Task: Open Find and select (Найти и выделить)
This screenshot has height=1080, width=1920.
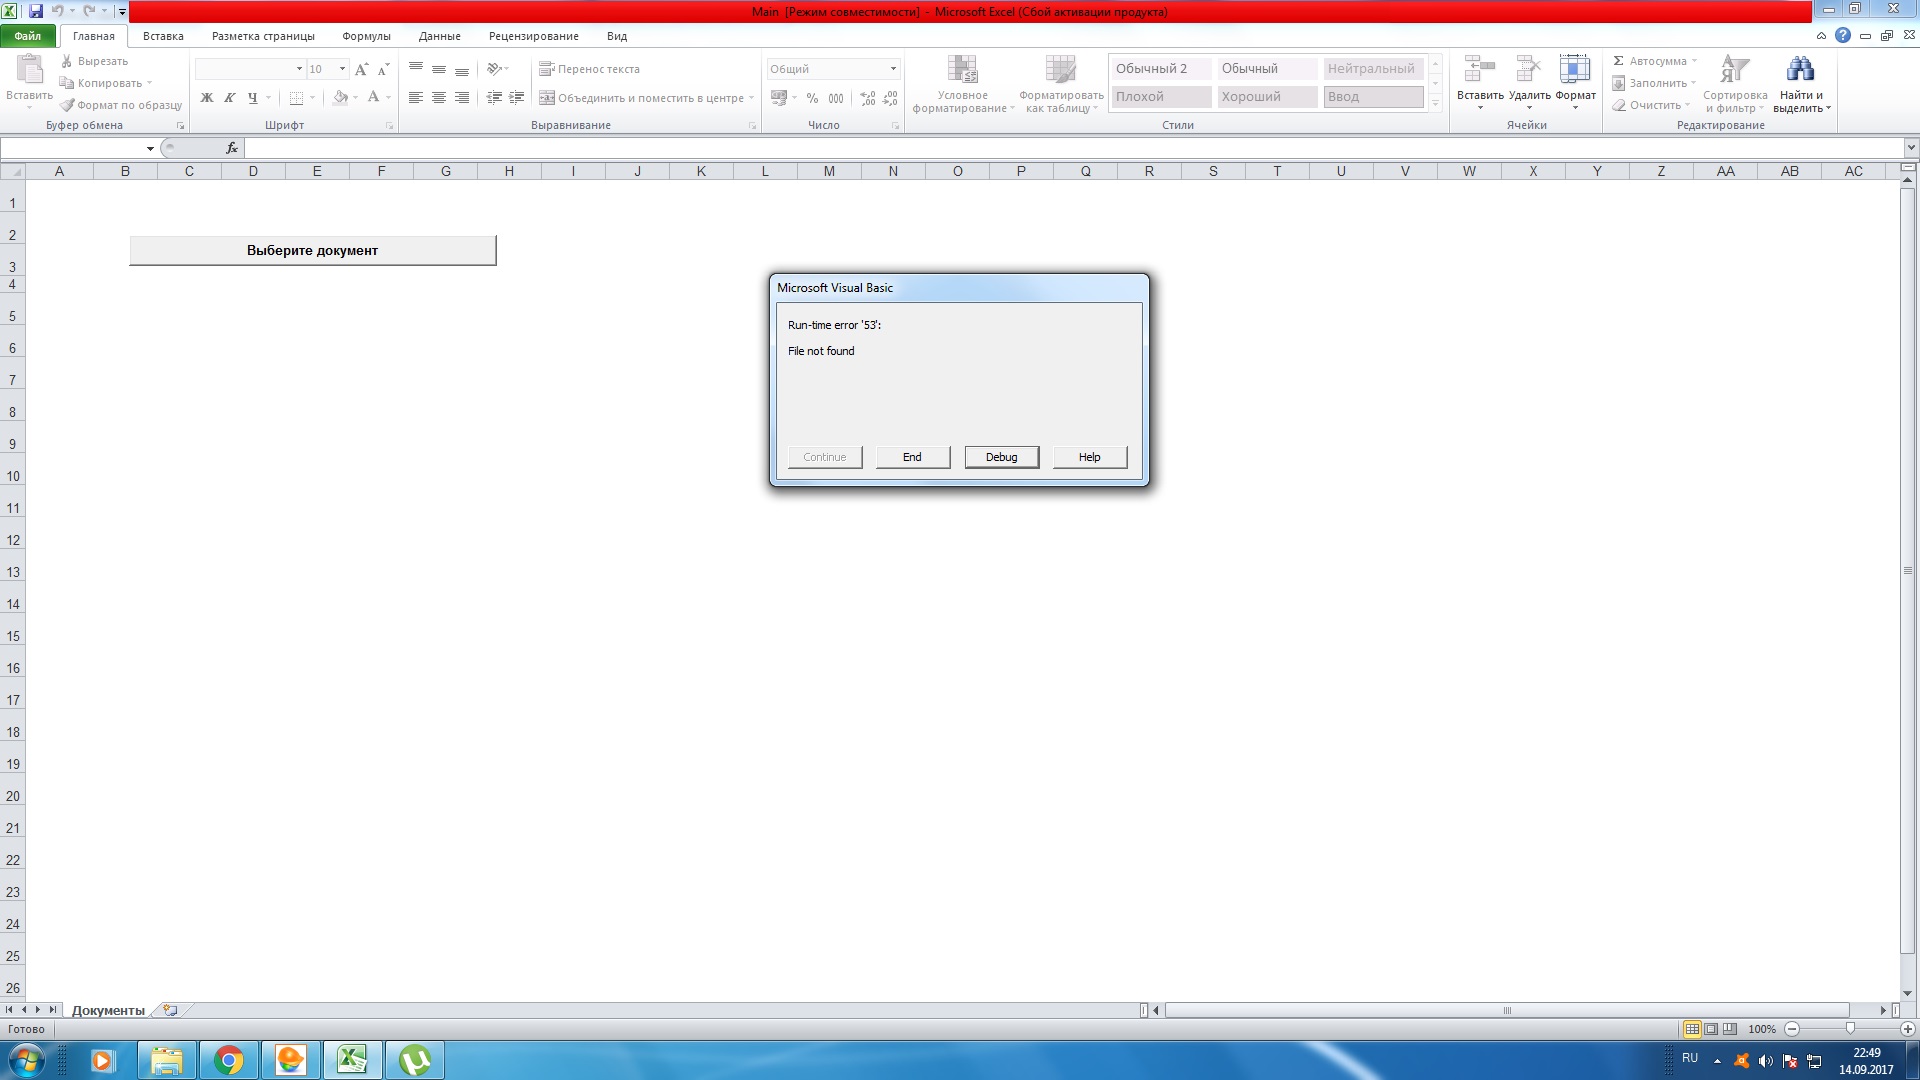Action: coord(1801,84)
